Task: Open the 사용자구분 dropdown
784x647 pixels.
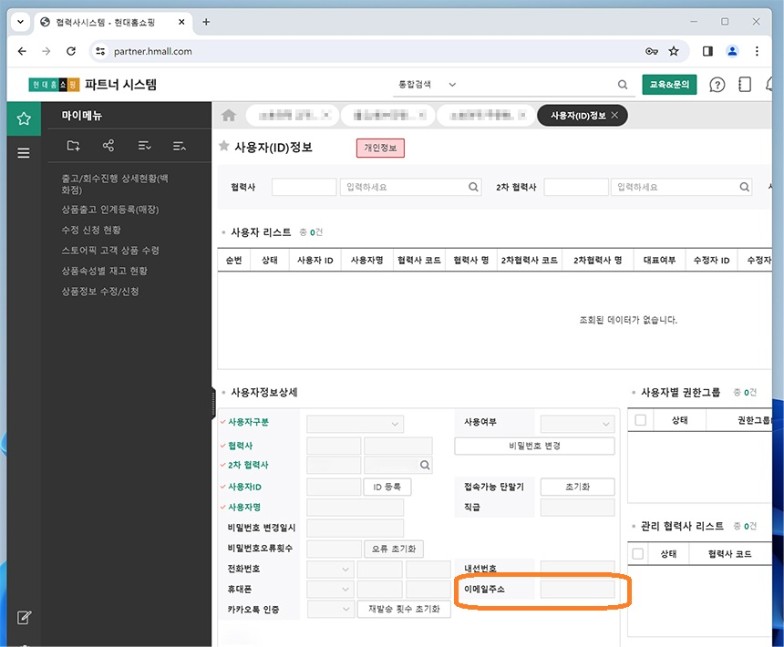Action: click(355, 424)
